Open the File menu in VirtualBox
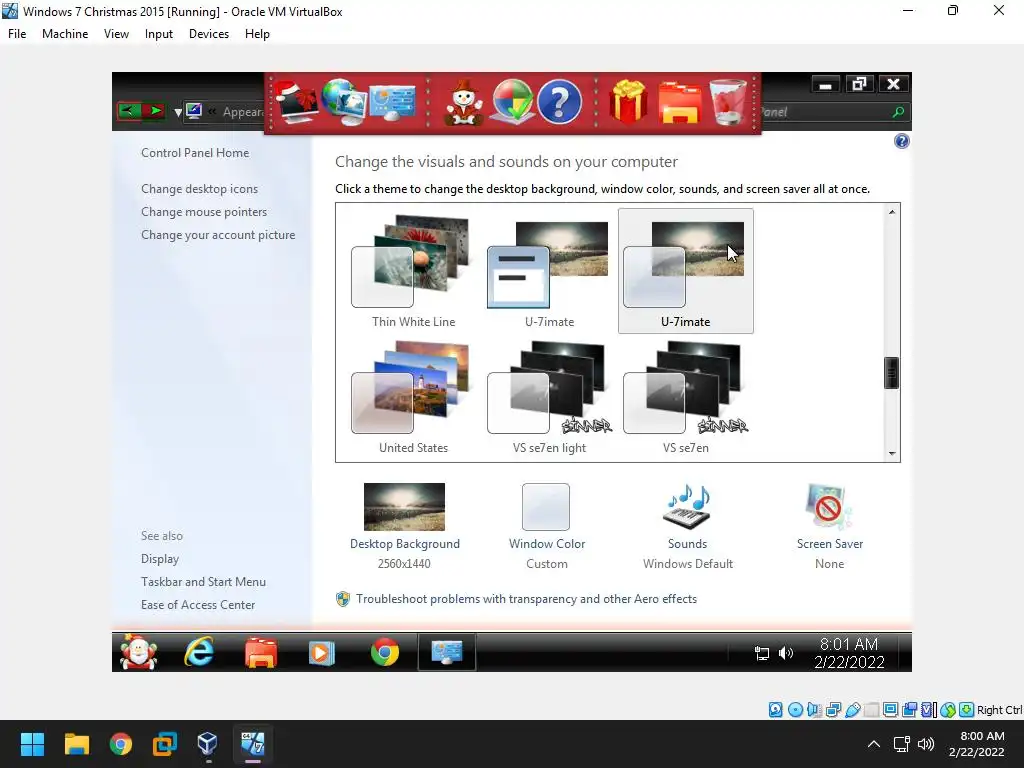Screen dimensions: 1024x768 [17, 34]
